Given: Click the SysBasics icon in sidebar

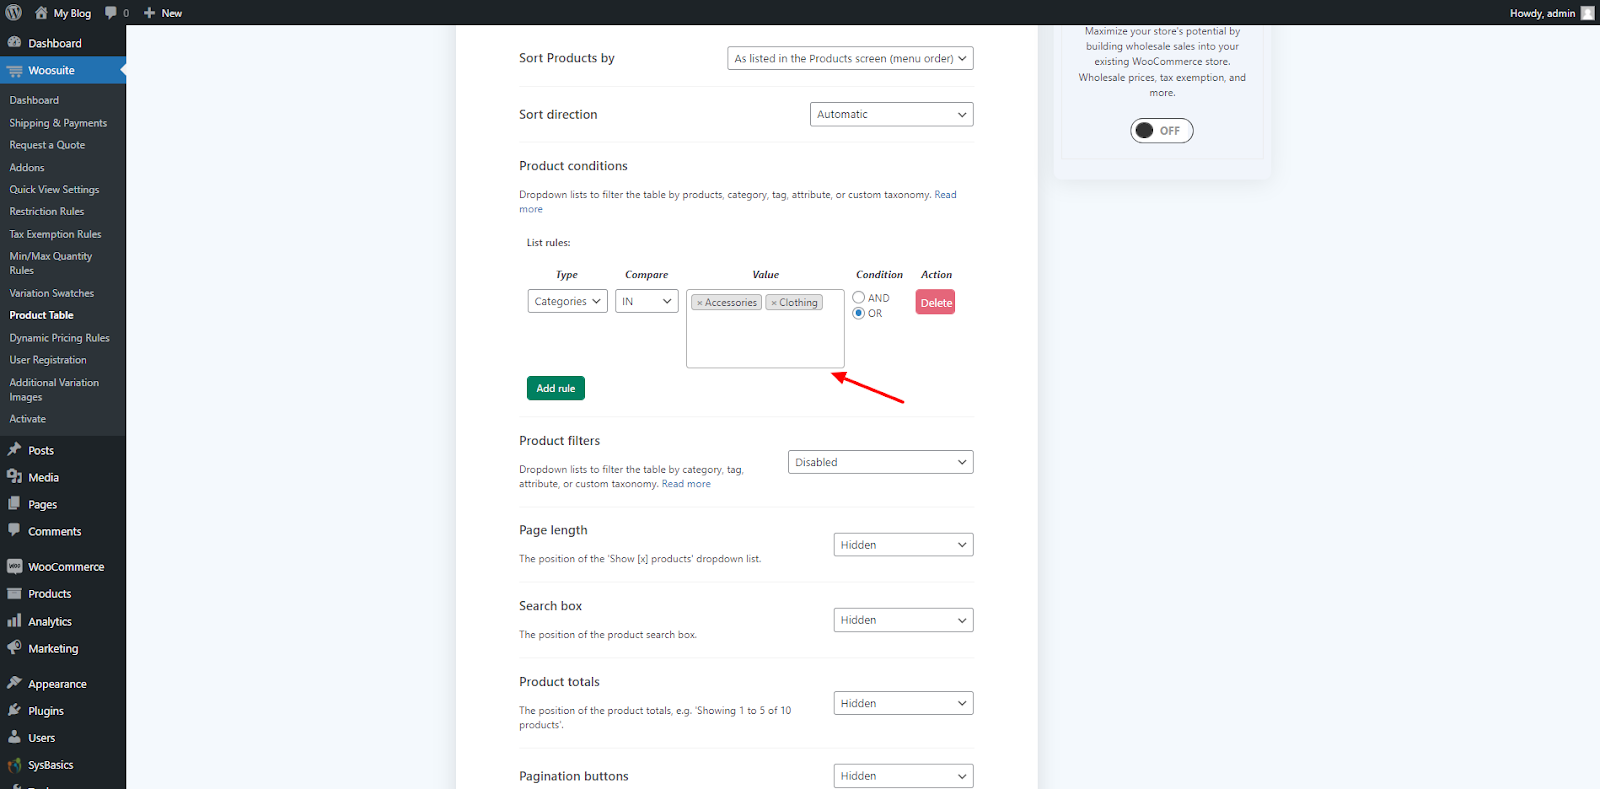Looking at the screenshot, I should tap(14, 765).
